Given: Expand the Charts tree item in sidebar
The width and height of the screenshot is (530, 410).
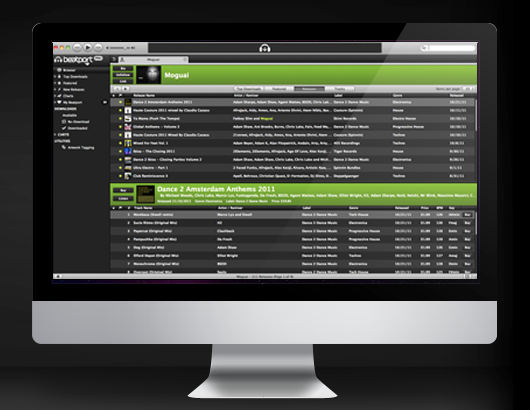Looking at the screenshot, I should (55, 96).
